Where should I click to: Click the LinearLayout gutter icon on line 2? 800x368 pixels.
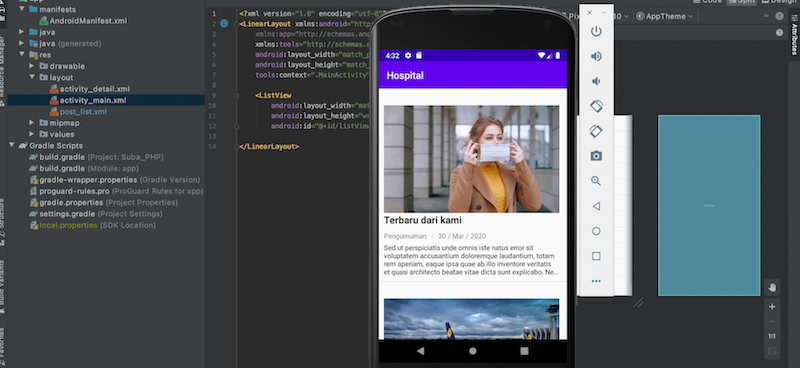pos(224,23)
